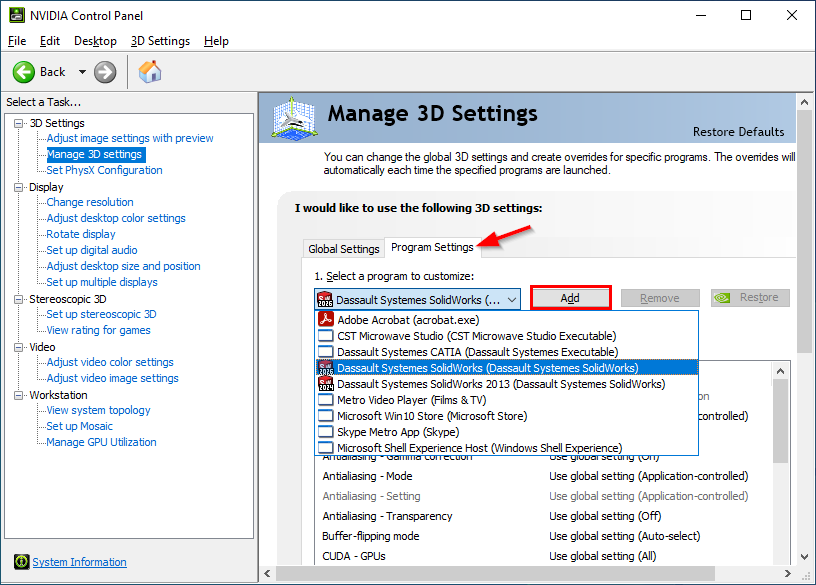Open the System Information link
Viewport: 816px width, 585px height.
tap(79, 562)
